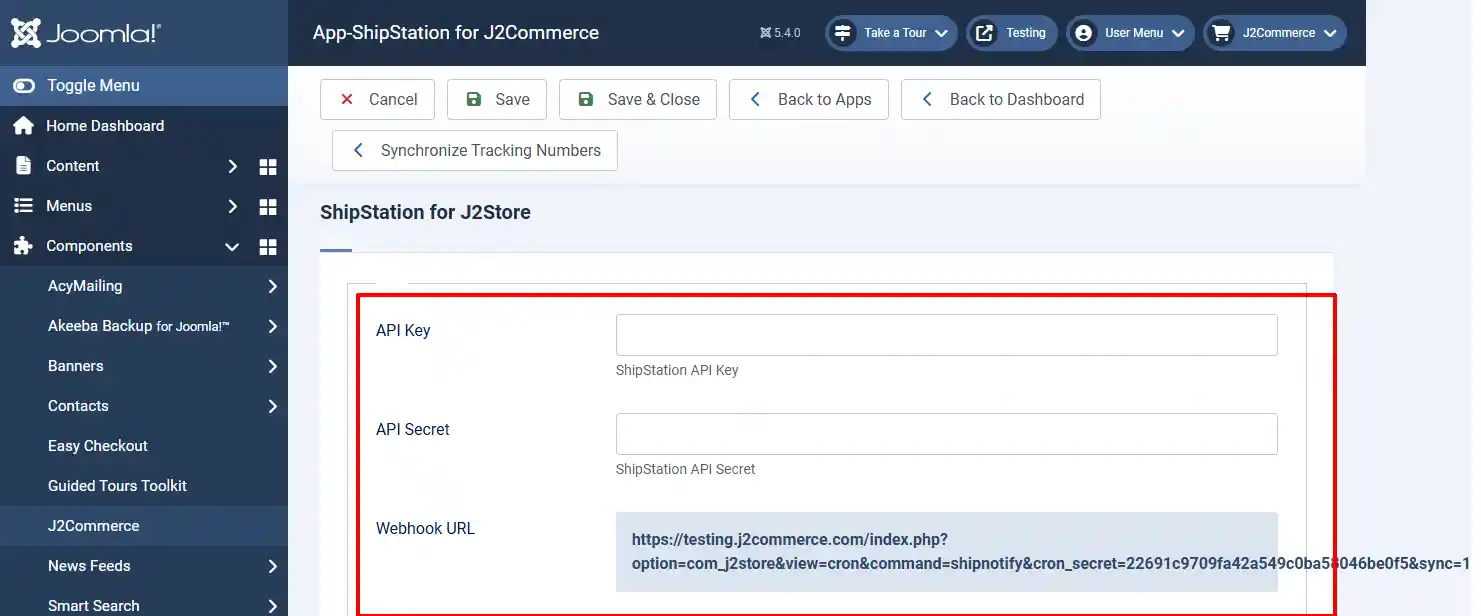This screenshot has height=616, width=1481.
Task: Click the App-ShipStation for J2Commerce title
Action: (456, 33)
